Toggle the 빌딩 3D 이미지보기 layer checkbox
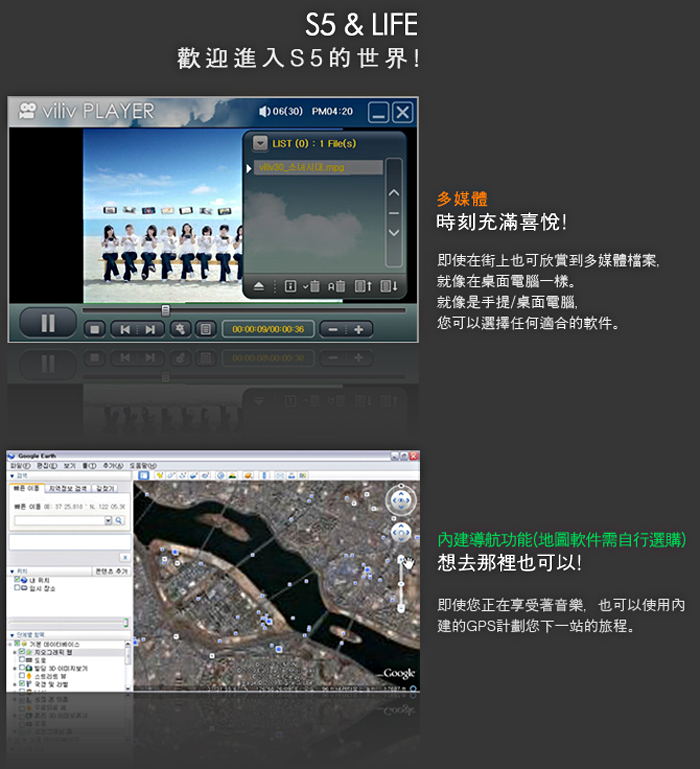The height and width of the screenshot is (769, 700). 22,668
